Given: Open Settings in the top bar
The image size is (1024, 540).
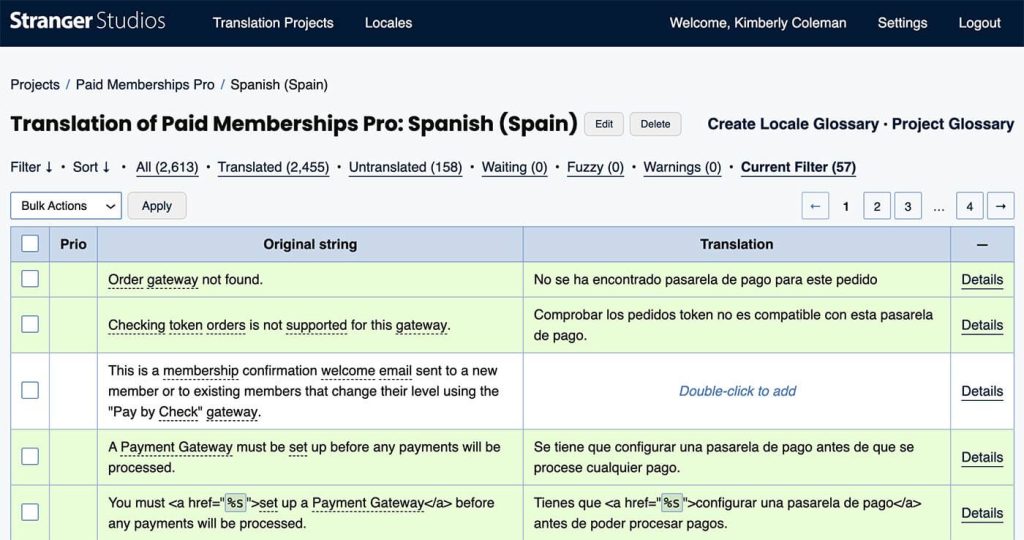Looking at the screenshot, I should coord(902,23).
